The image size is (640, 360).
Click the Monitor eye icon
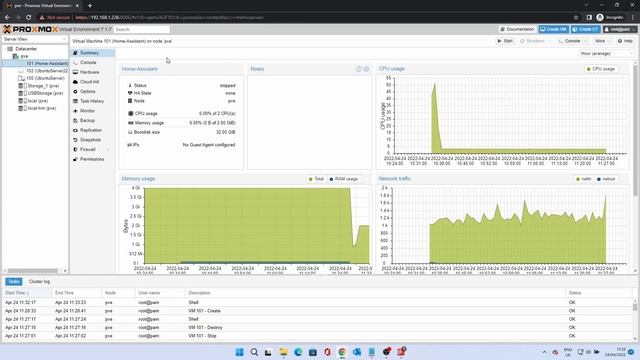click(x=75, y=111)
